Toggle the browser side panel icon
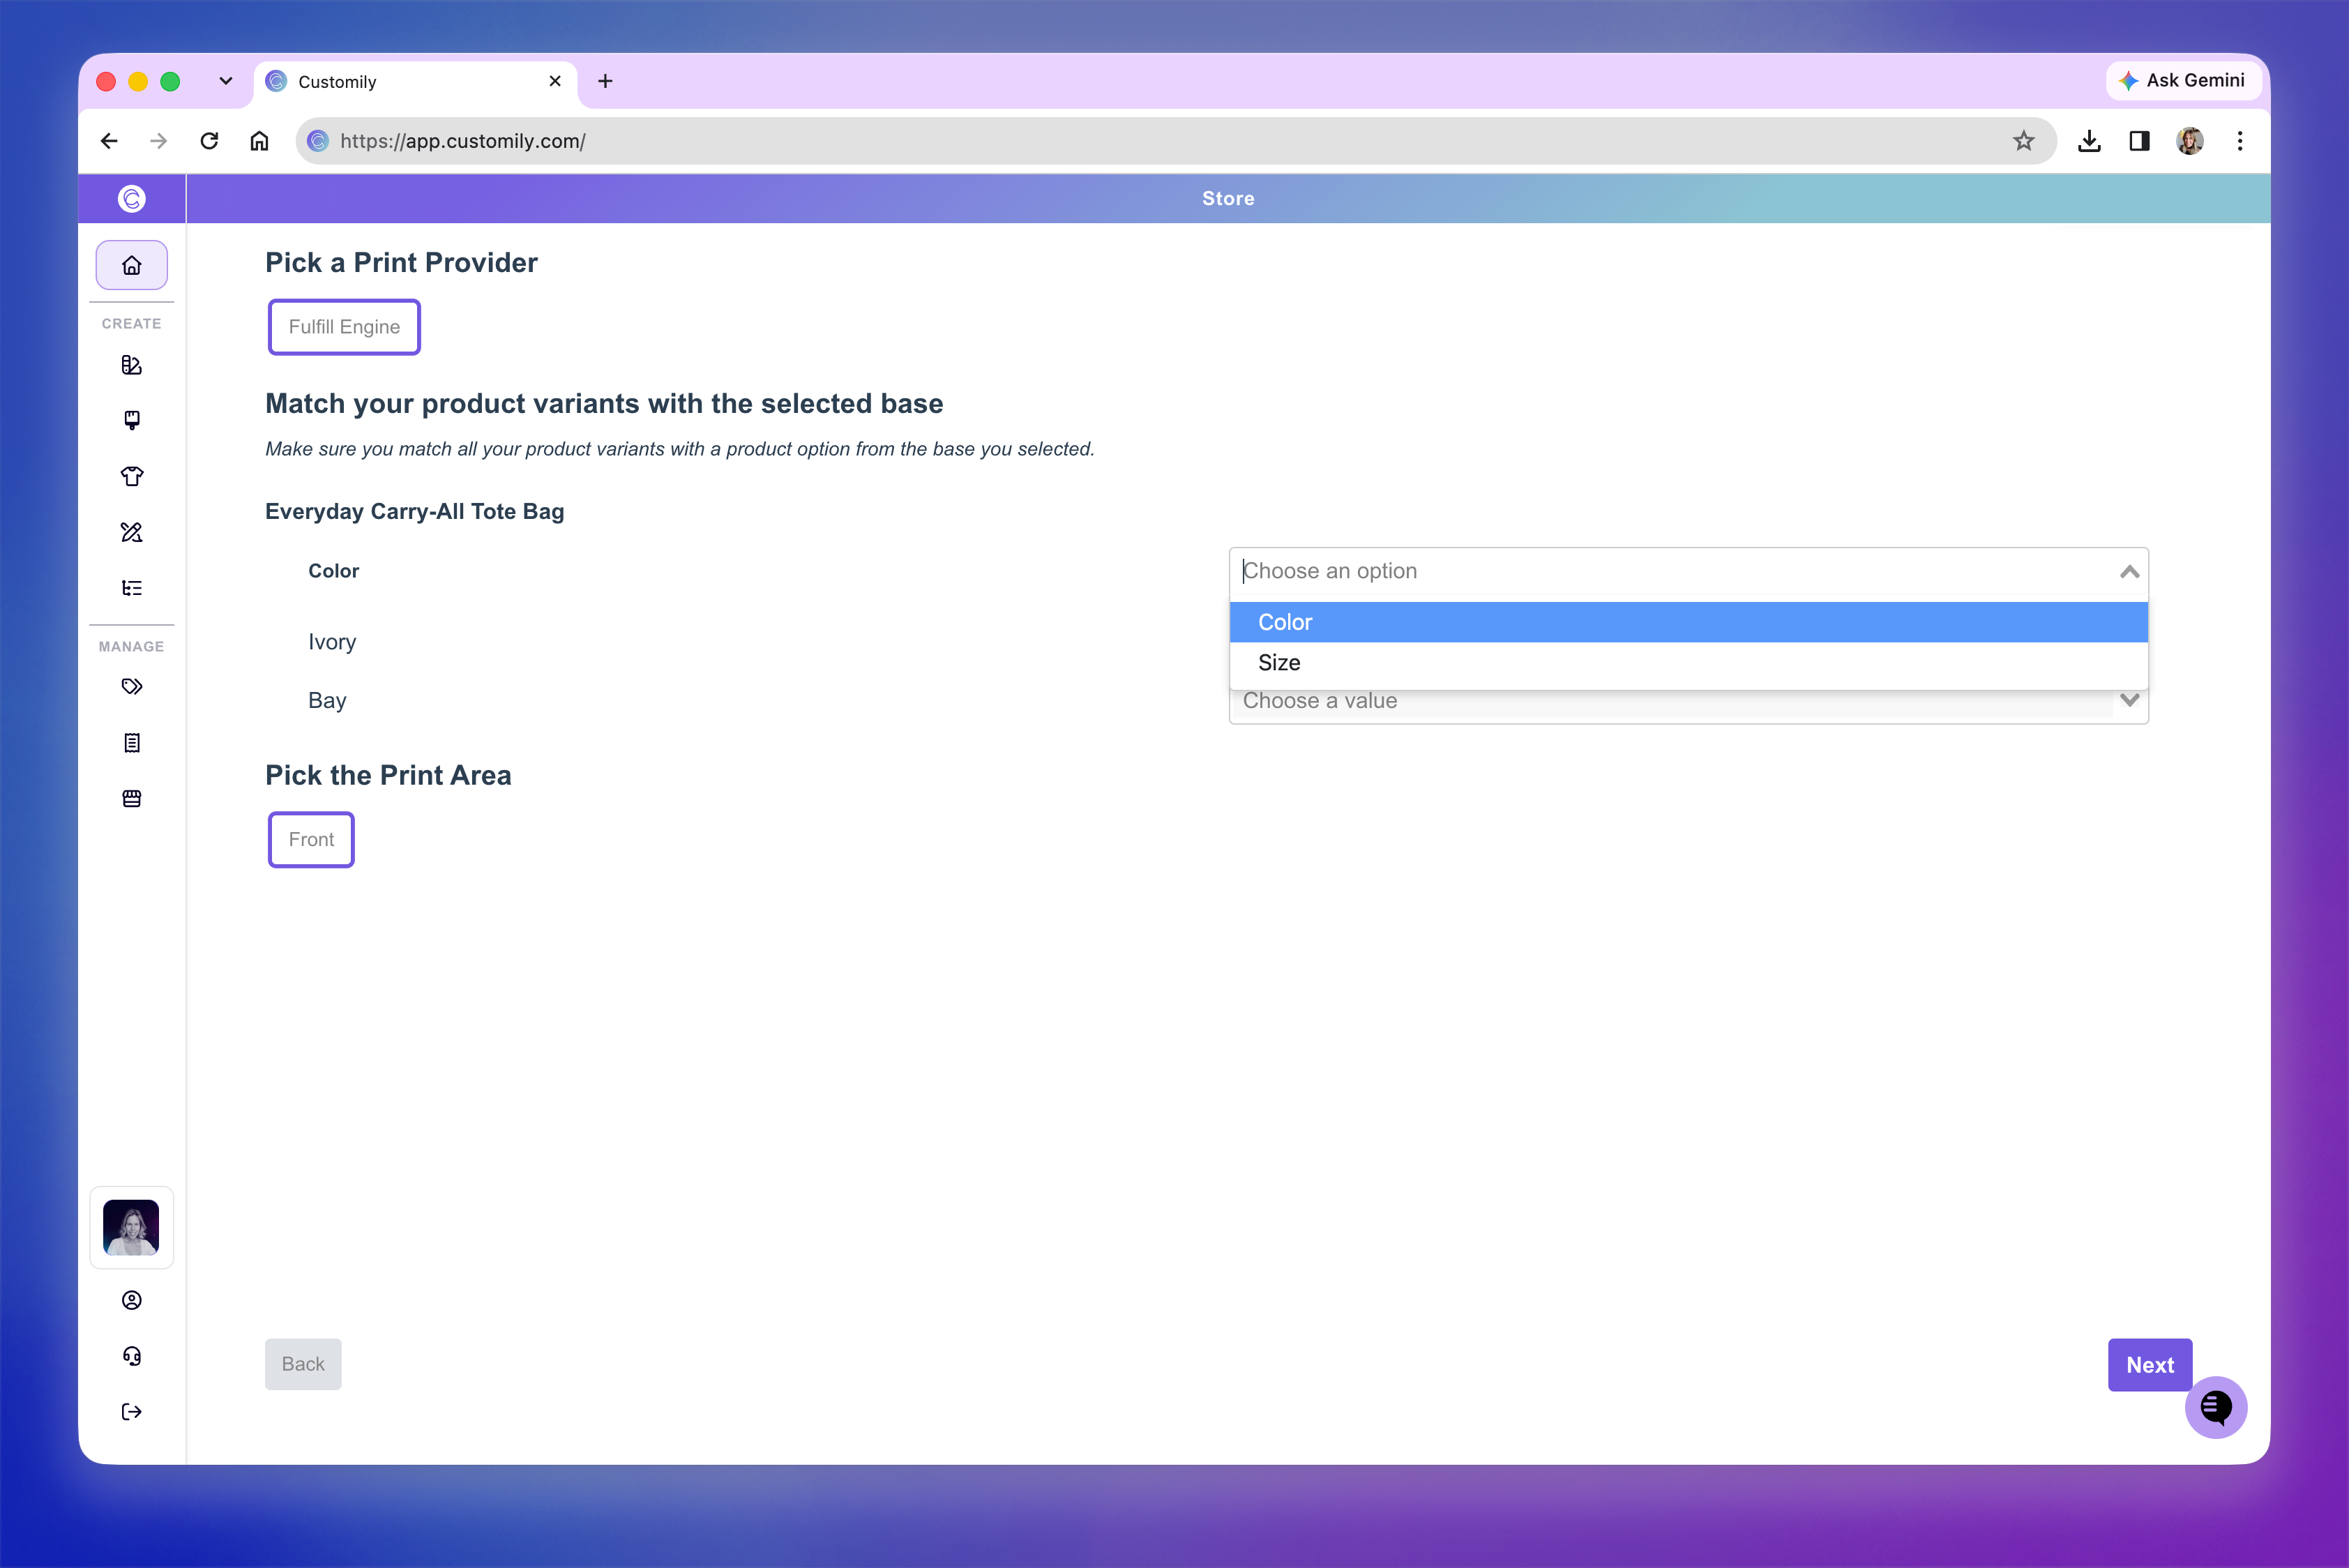This screenshot has height=1568, width=2349. point(2139,141)
